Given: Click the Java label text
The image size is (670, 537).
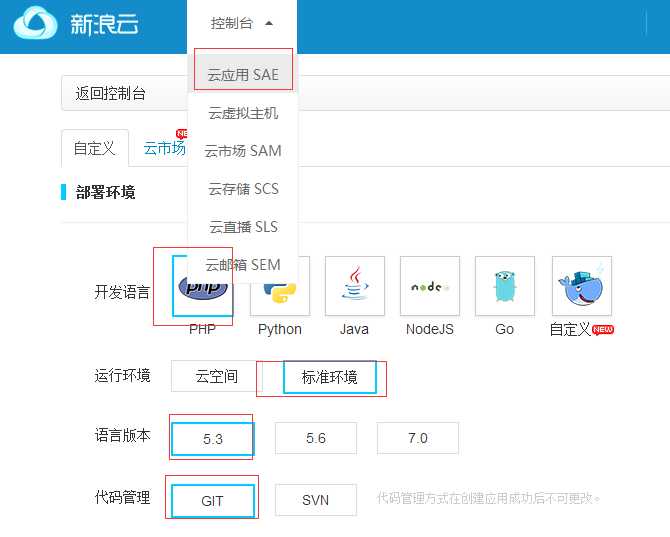Looking at the screenshot, I should pyautogui.click(x=354, y=329).
